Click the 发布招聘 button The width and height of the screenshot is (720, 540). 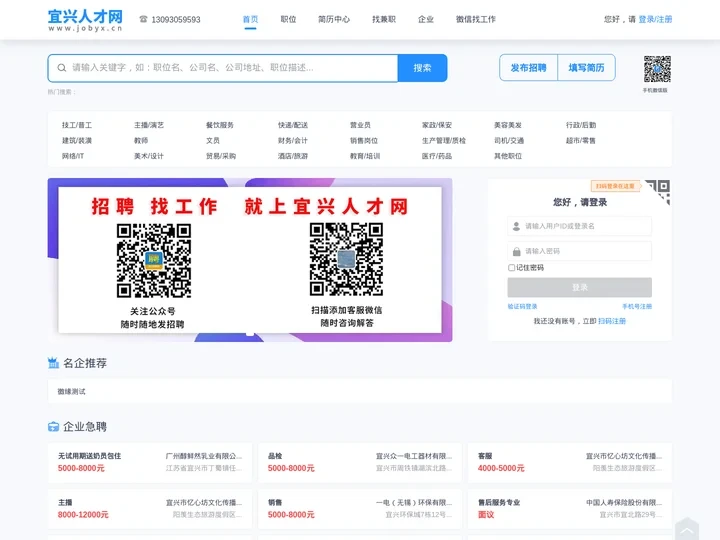[529, 68]
